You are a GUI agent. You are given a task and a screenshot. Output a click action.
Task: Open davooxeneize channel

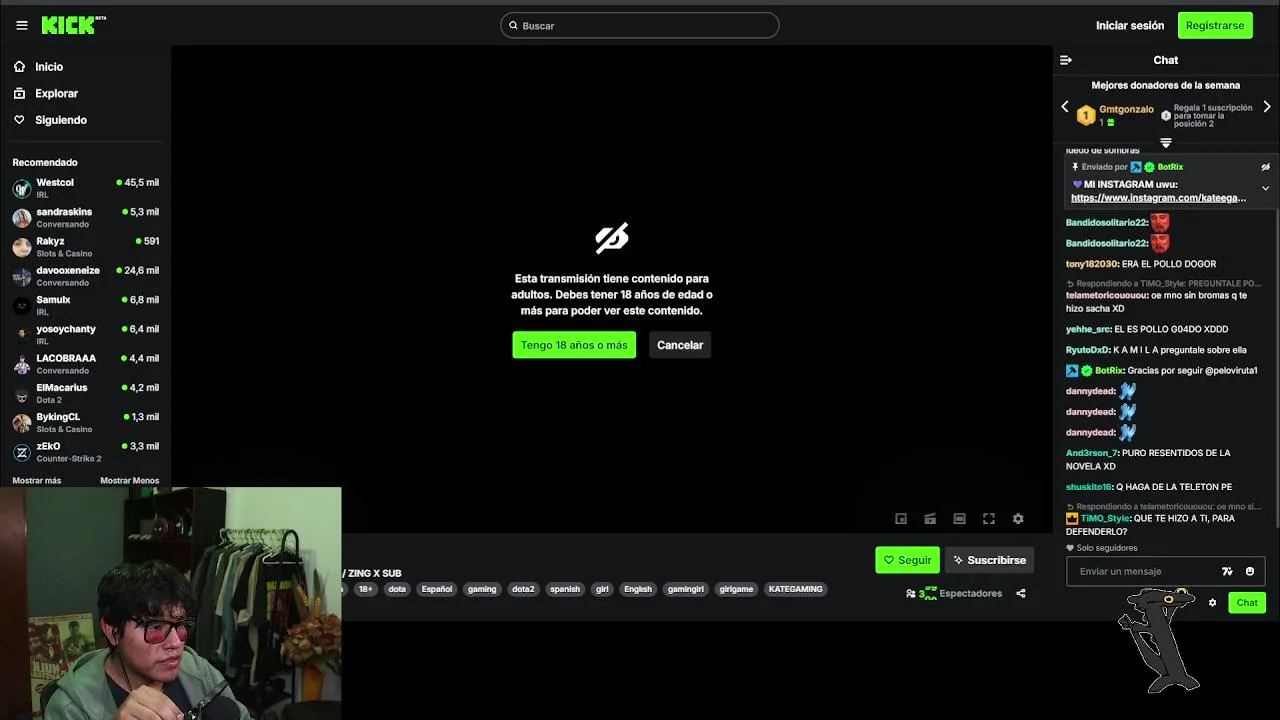click(x=85, y=276)
